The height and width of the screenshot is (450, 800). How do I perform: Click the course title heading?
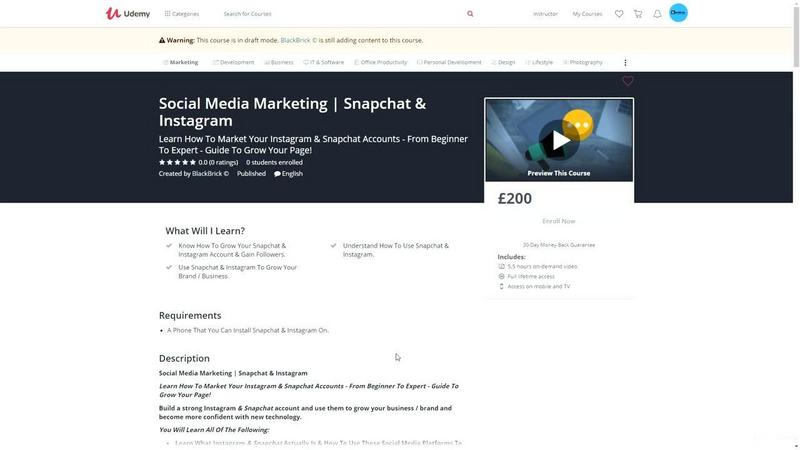[292, 112]
